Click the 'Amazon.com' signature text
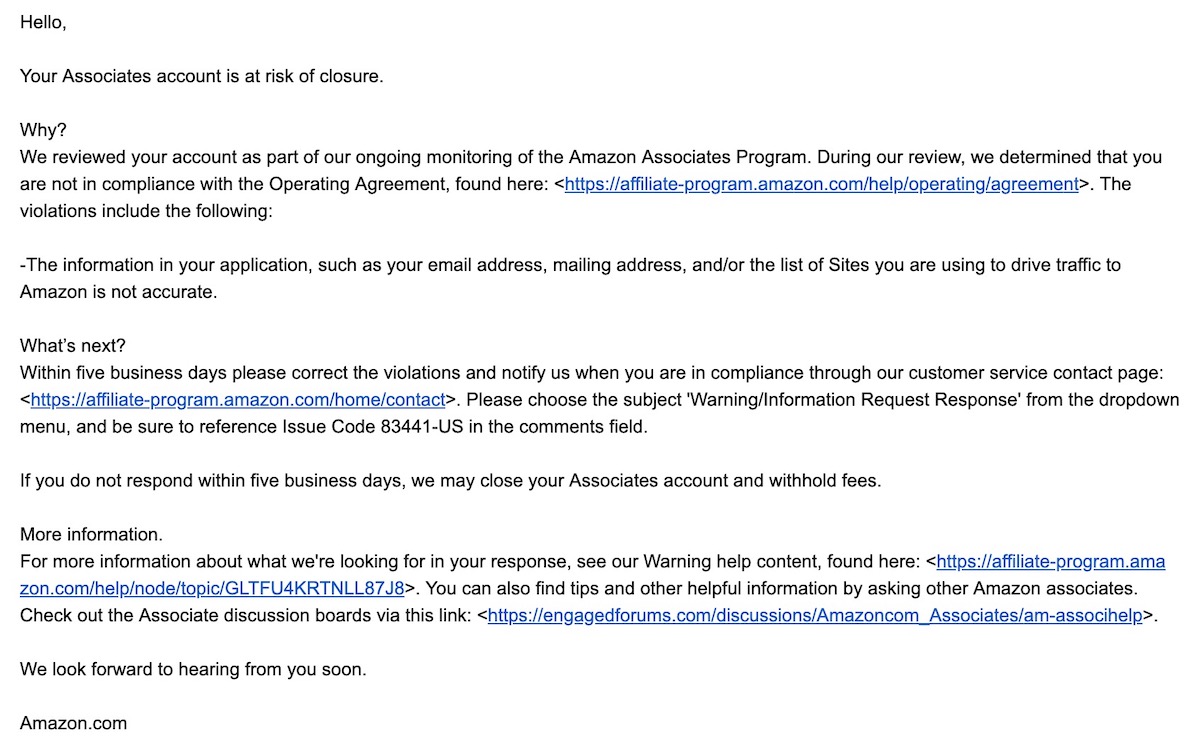The width and height of the screenshot is (1200, 745). (x=73, y=723)
